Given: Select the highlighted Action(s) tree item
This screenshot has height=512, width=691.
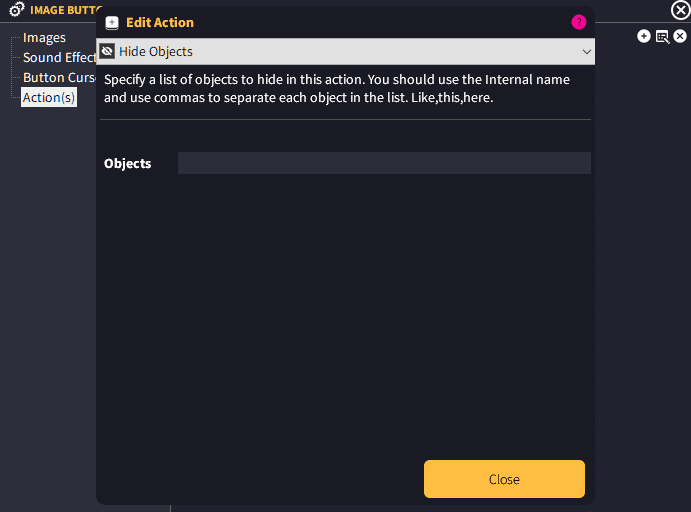Looking at the screenshot, I should click(x=48, y=97).
